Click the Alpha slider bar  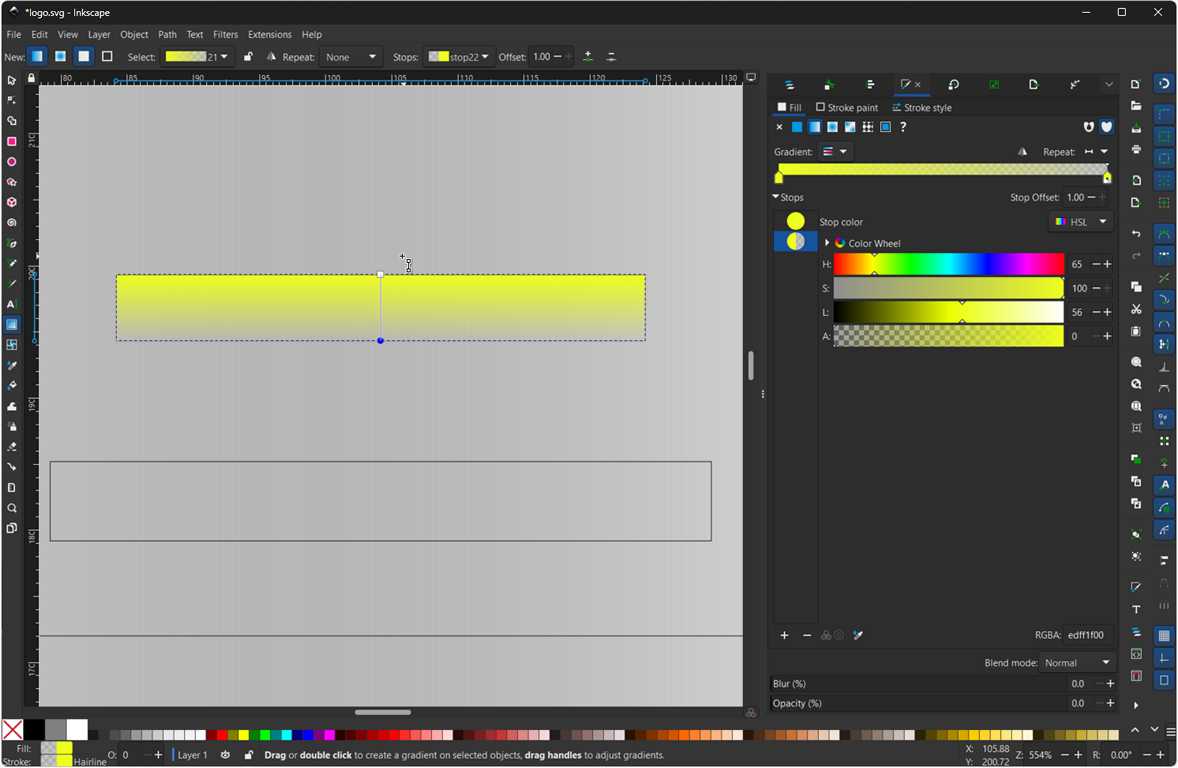949,336
